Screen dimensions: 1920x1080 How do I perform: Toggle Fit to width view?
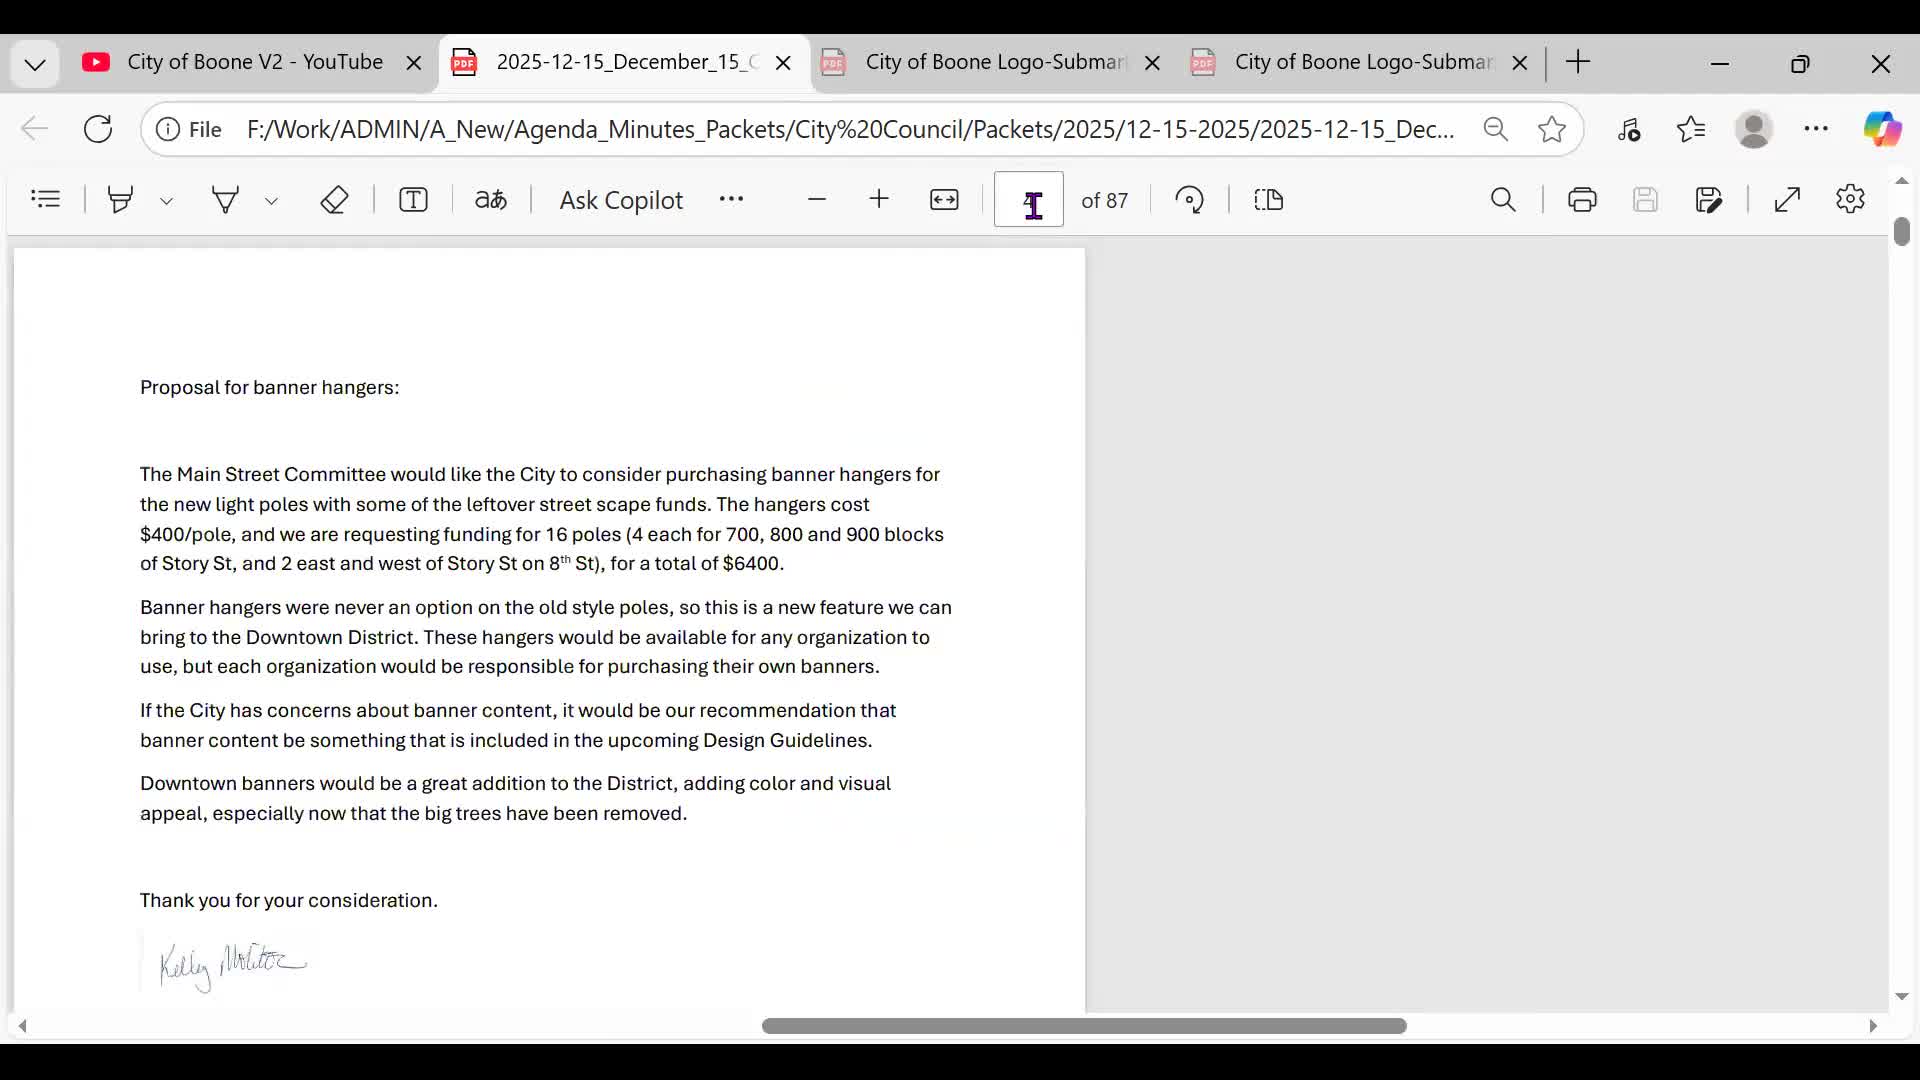tap(944, 200)
